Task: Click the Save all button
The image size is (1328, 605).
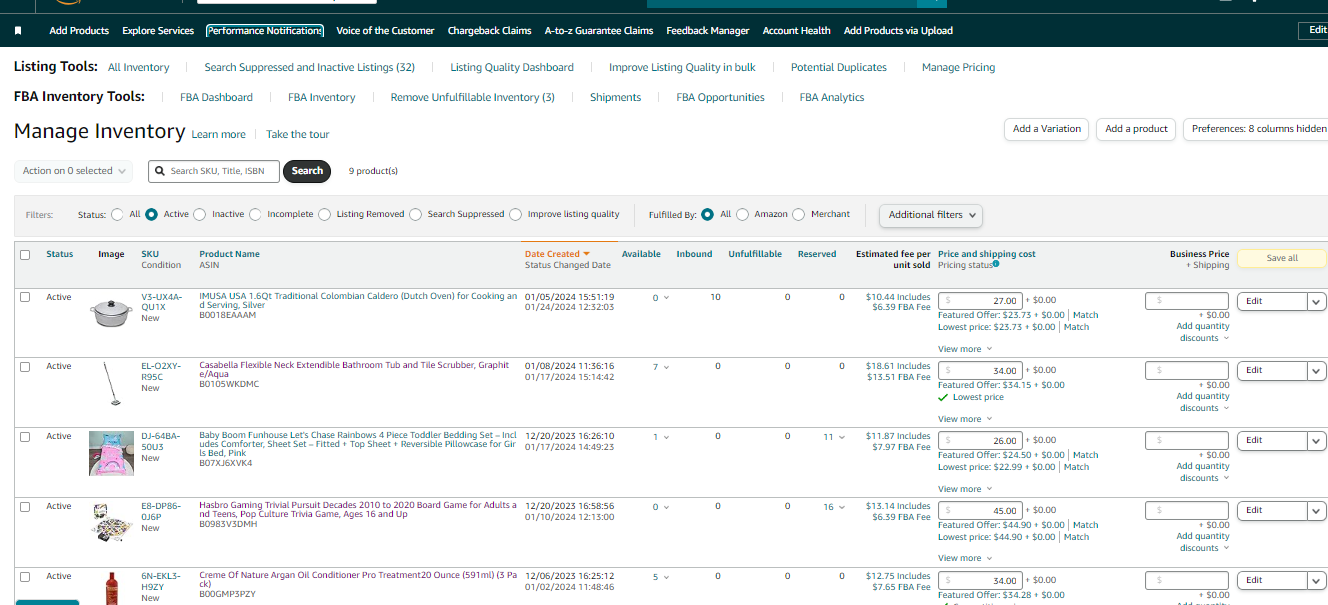Action: point(1282,258)
